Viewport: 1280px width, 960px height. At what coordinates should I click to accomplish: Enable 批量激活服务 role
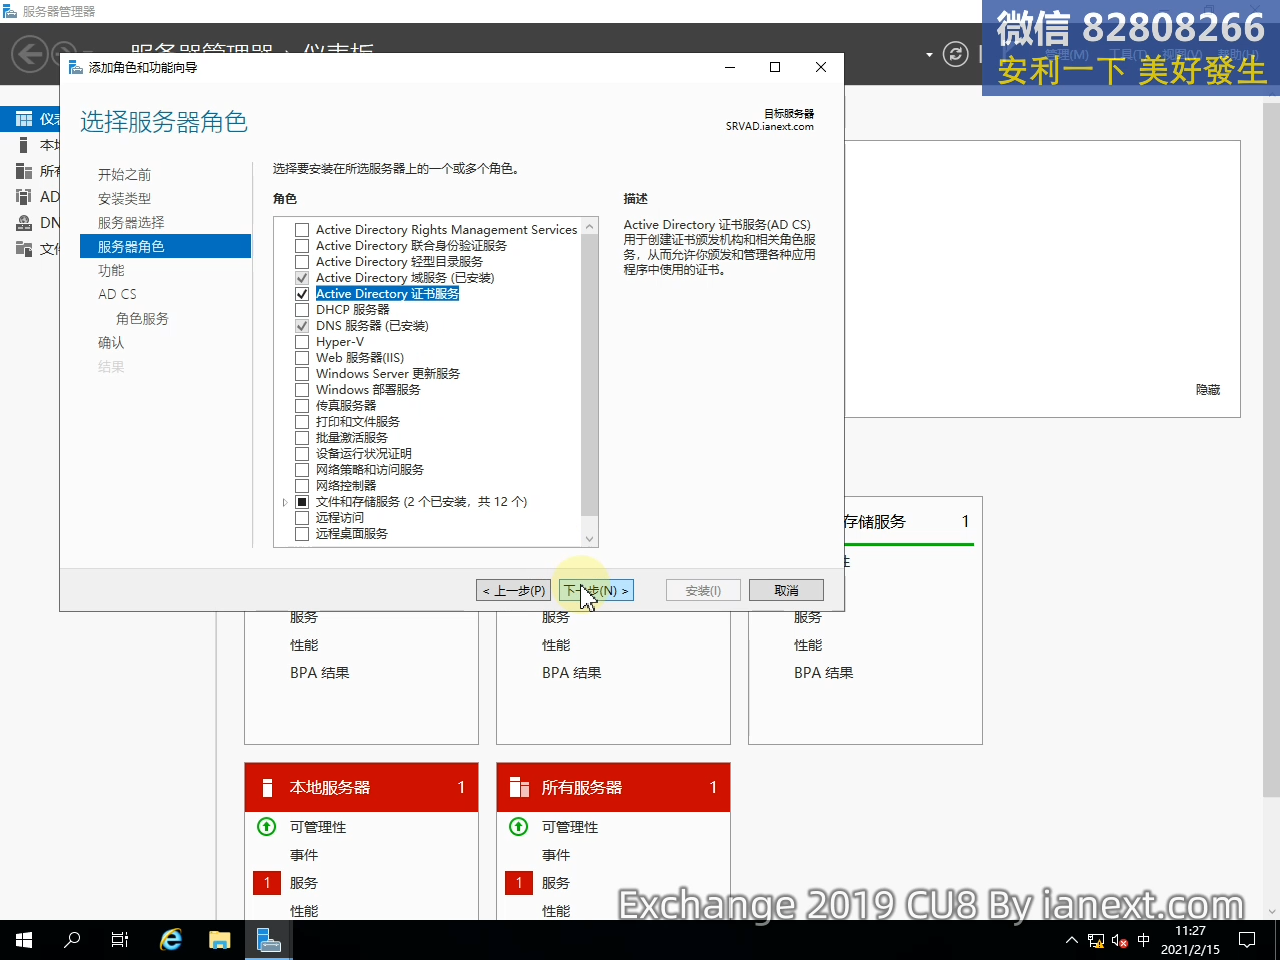pos(302,438)
